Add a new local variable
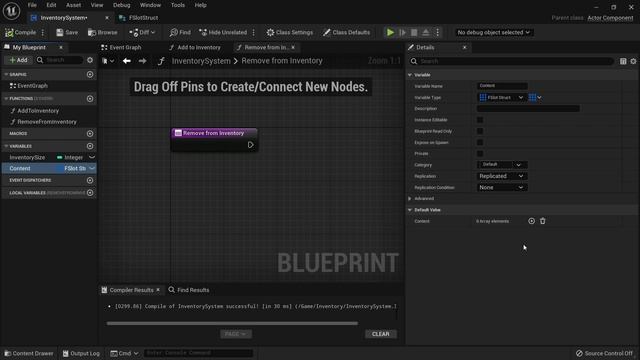Image resolution: width=640 pixels, height=360 pixels. coord(90,193)
